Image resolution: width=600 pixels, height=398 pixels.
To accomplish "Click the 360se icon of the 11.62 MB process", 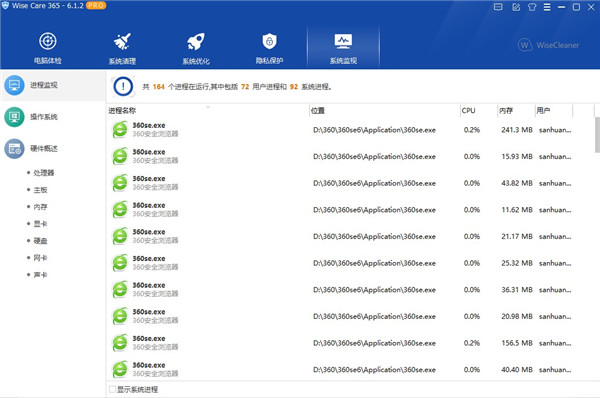I will (120, 210).
